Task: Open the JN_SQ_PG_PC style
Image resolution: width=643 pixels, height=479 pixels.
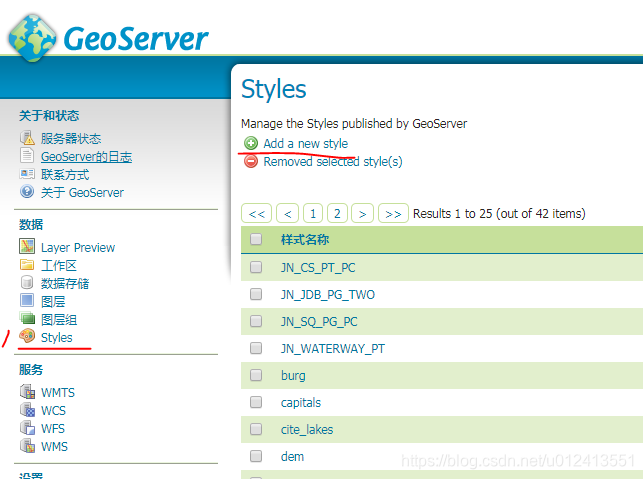Action: coord(319,322)
